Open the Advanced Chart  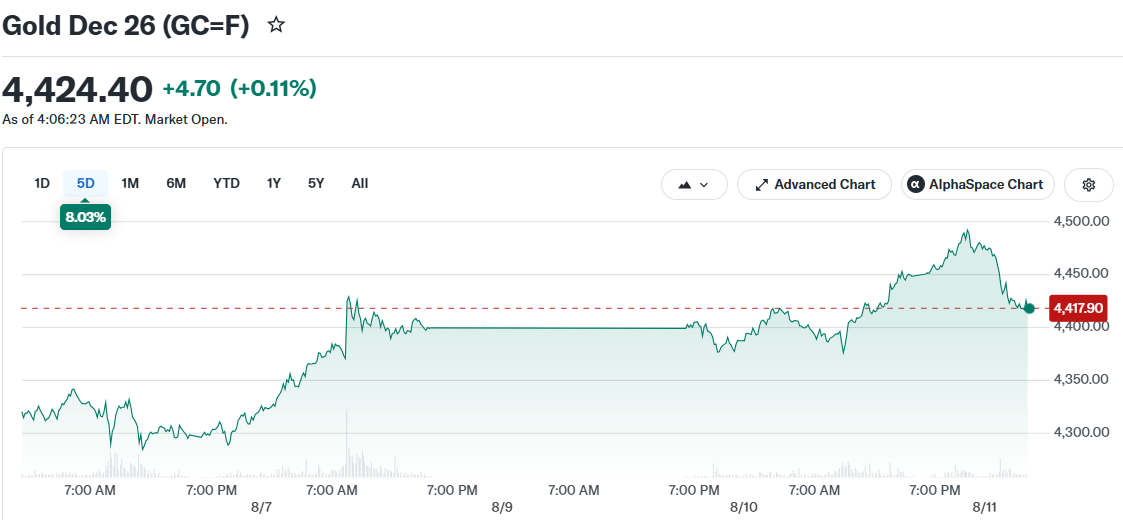(814, 185)
